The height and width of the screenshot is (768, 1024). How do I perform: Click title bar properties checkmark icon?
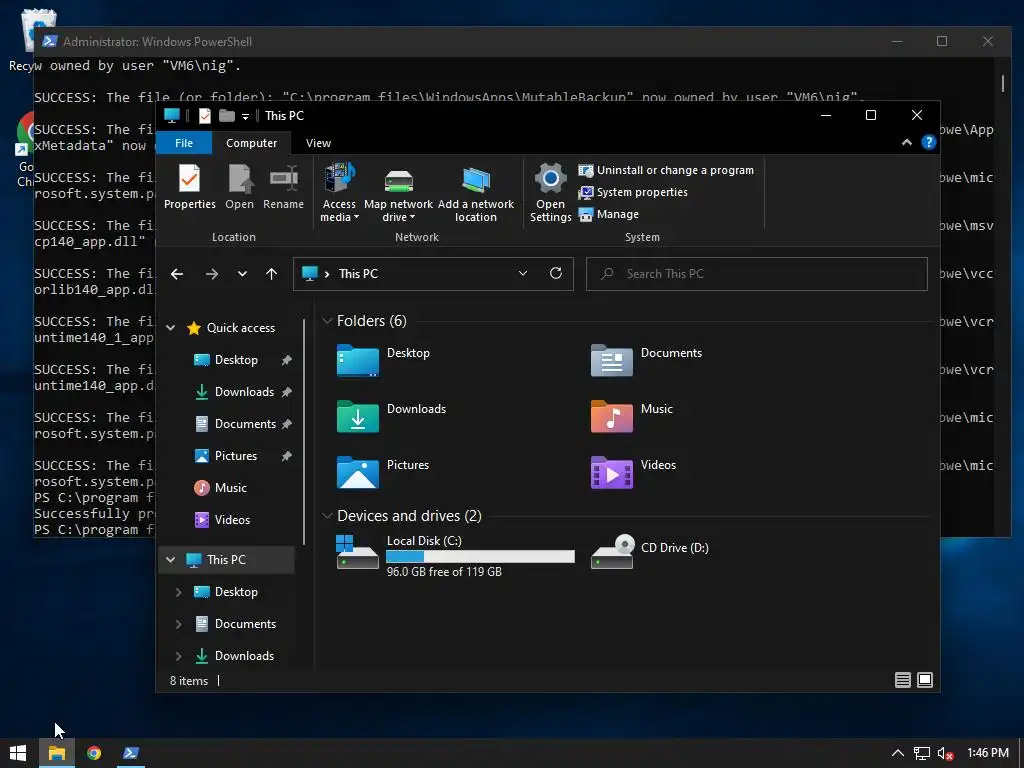(204, 116)
